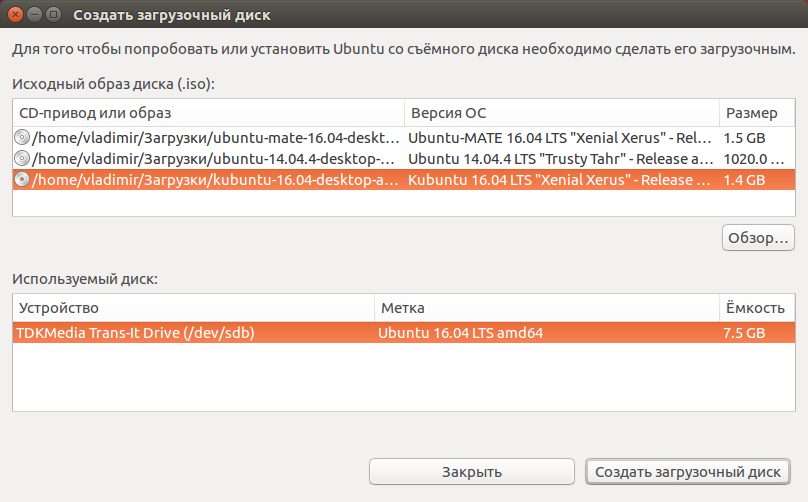Choose the TDKMedia Trans-It Drive device

pos(404,333)
